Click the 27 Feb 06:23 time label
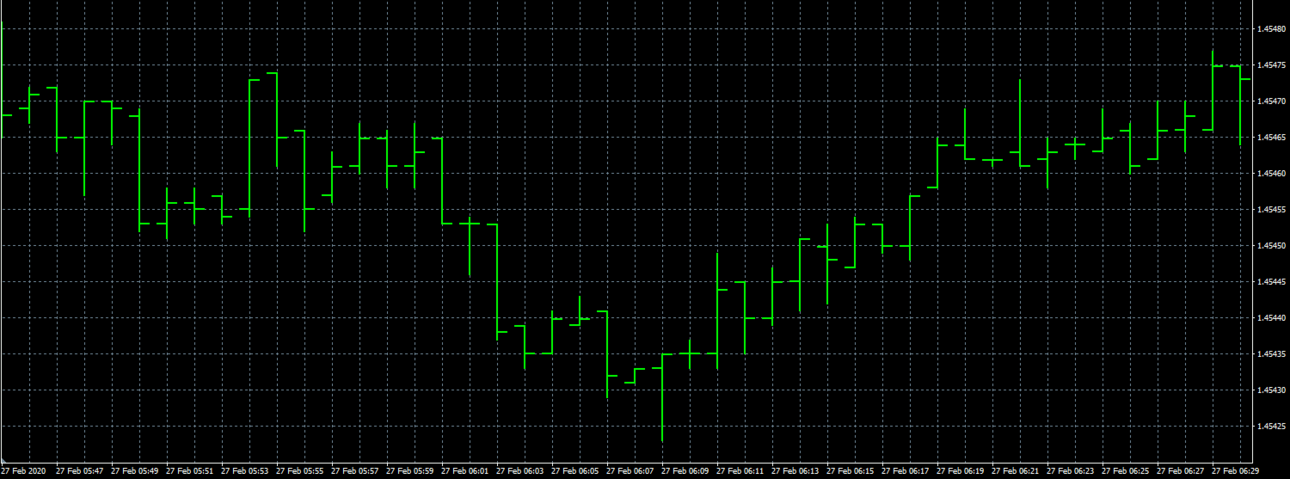This screenshot has width=1290, height=479. point(1070,471)
